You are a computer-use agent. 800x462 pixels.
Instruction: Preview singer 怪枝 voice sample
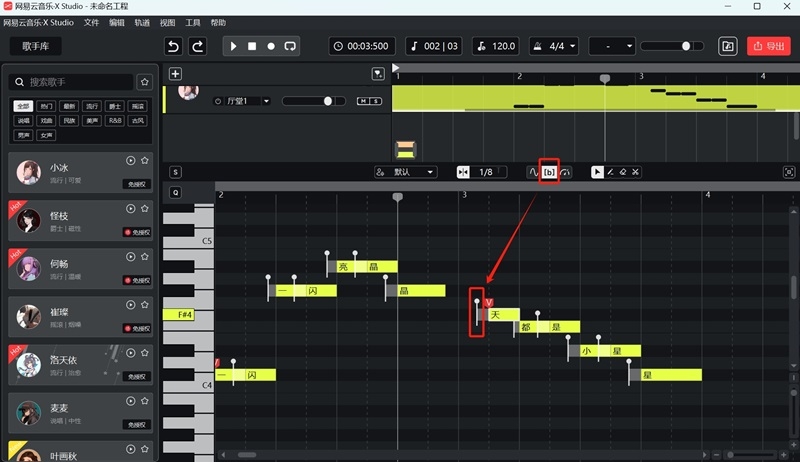click(131, 209)
